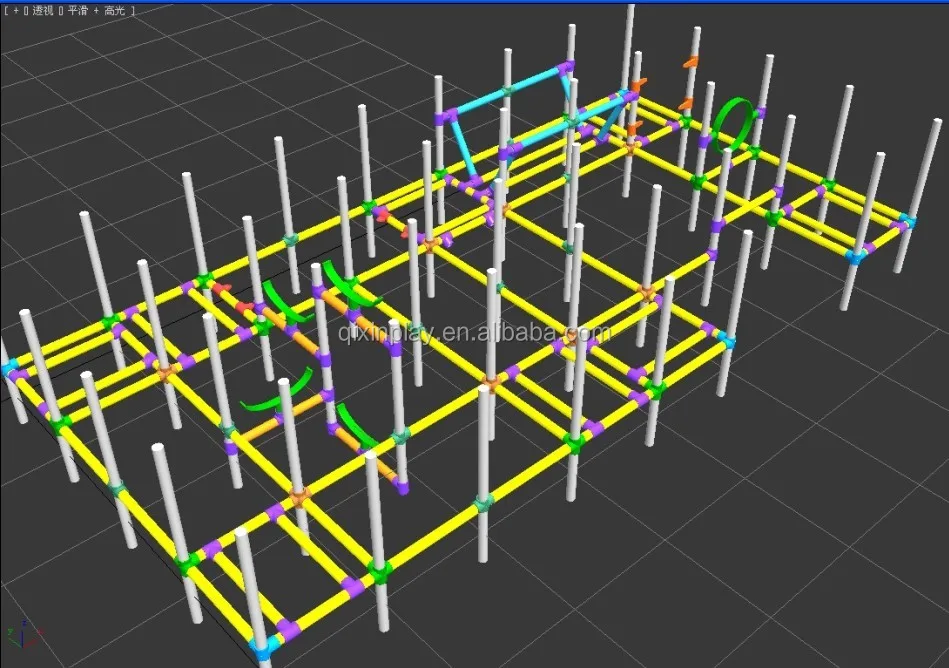Viewport: 949px width, 668px height.
Task: Select the leftmost red connector piece
Action: pos(219,289)
